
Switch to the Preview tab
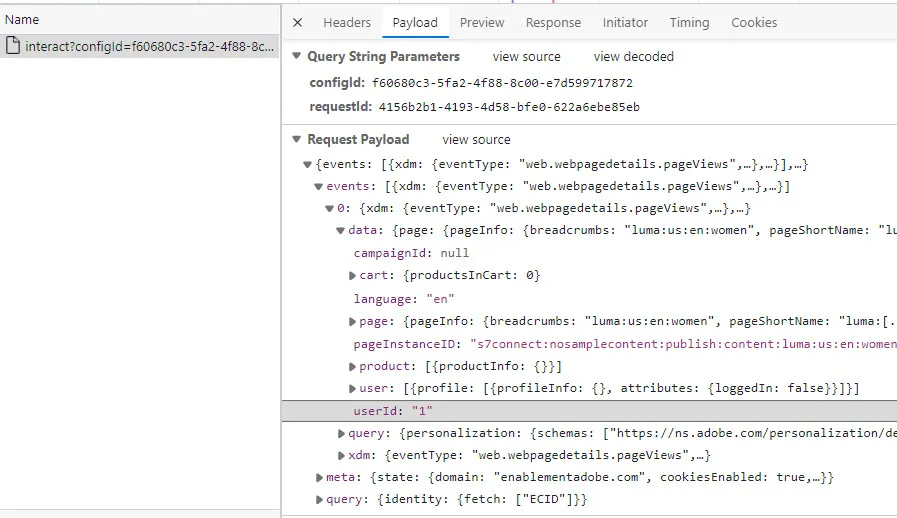point(482,23)
